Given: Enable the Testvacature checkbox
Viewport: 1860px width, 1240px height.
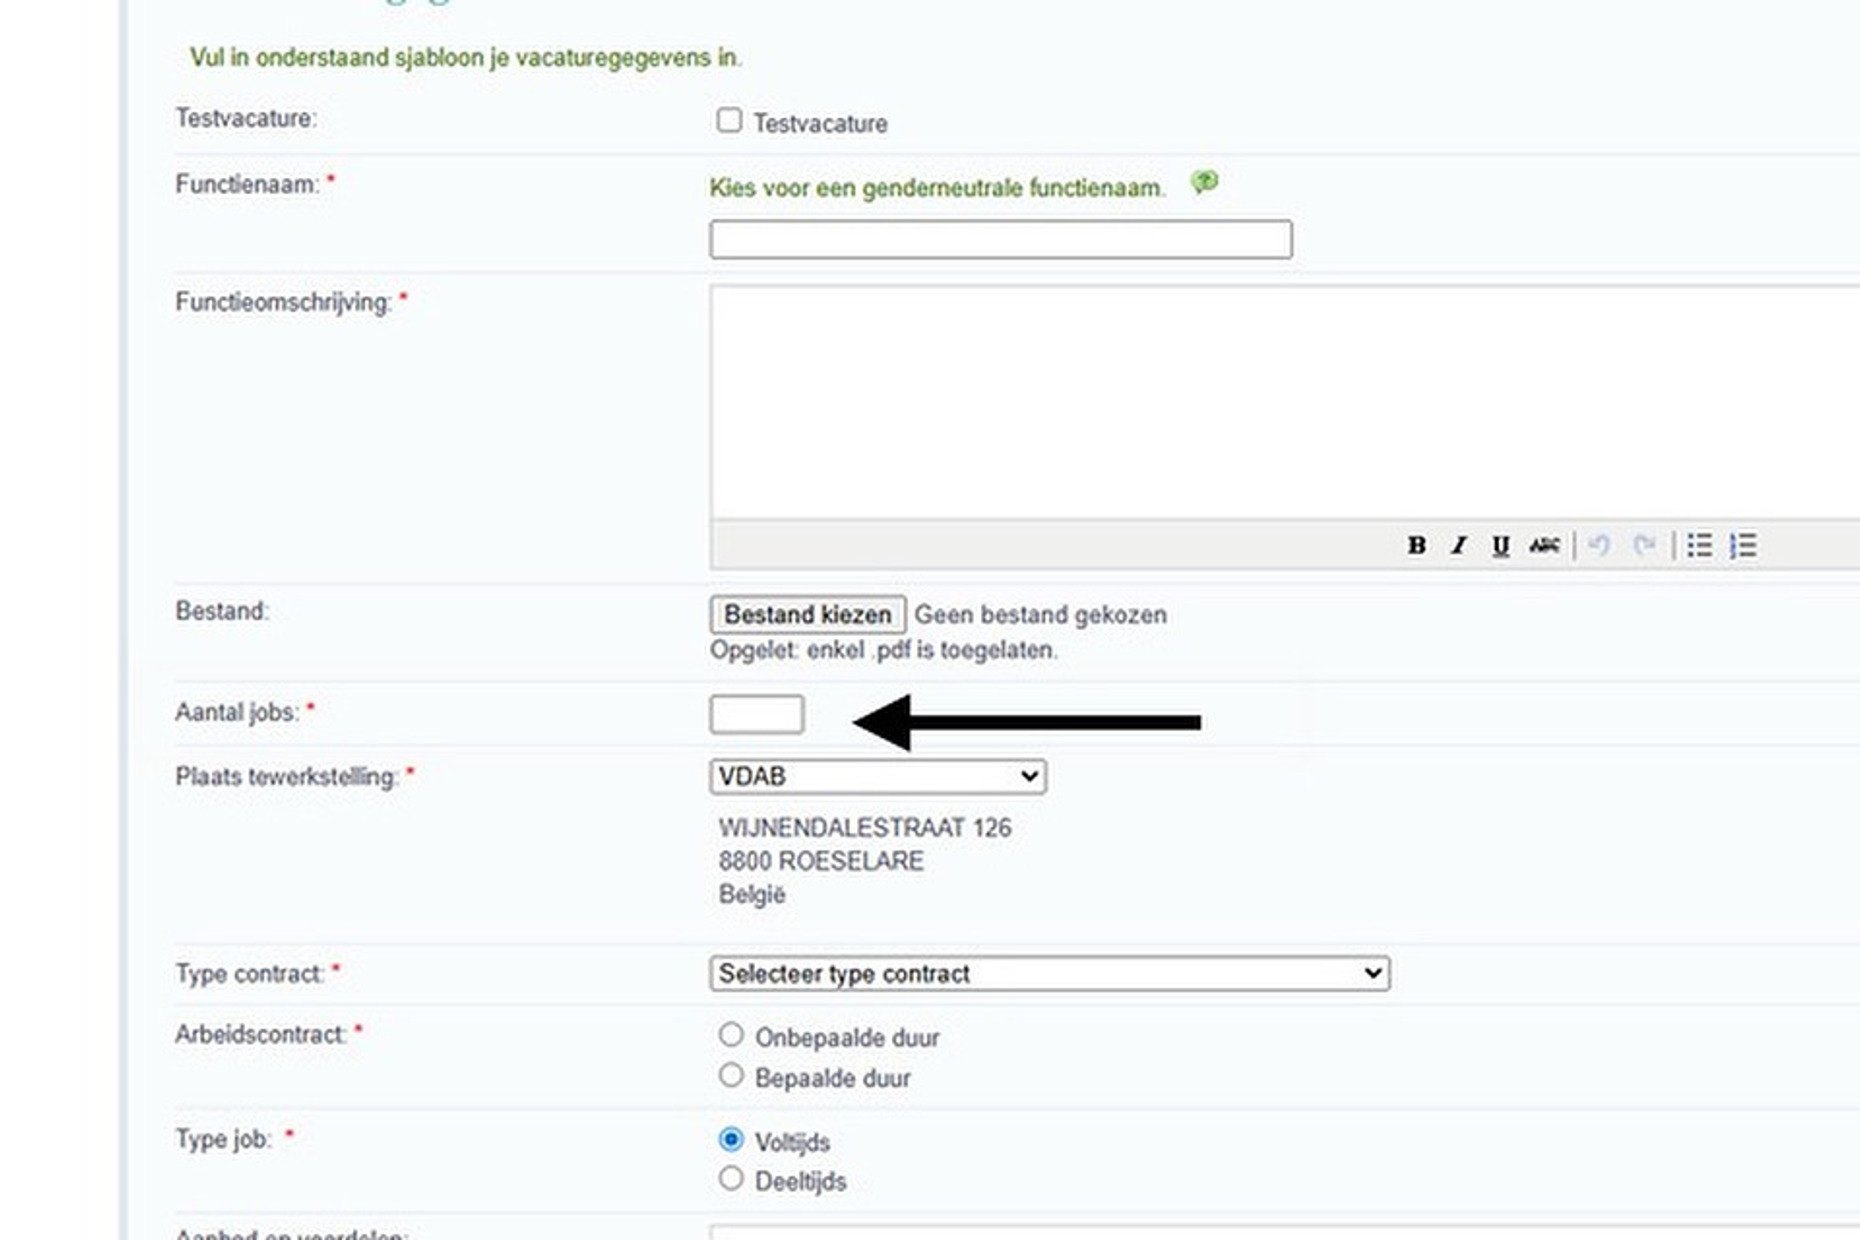Looking at the screenshot, I should [729, 121].
